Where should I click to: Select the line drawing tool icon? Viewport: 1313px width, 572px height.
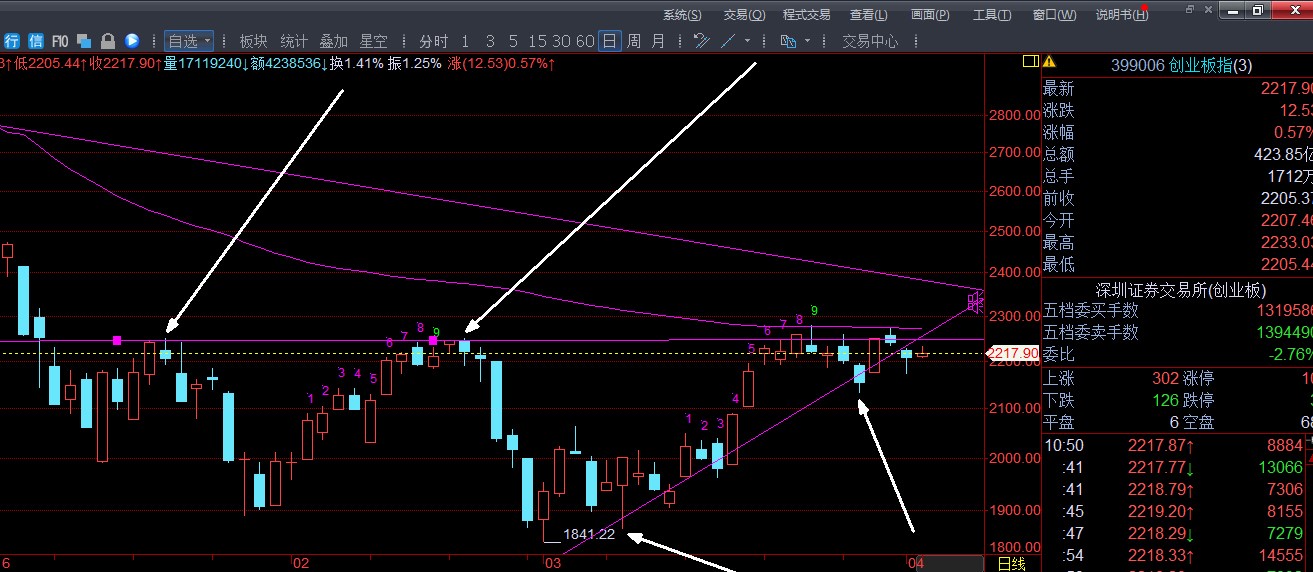(727, 41)
